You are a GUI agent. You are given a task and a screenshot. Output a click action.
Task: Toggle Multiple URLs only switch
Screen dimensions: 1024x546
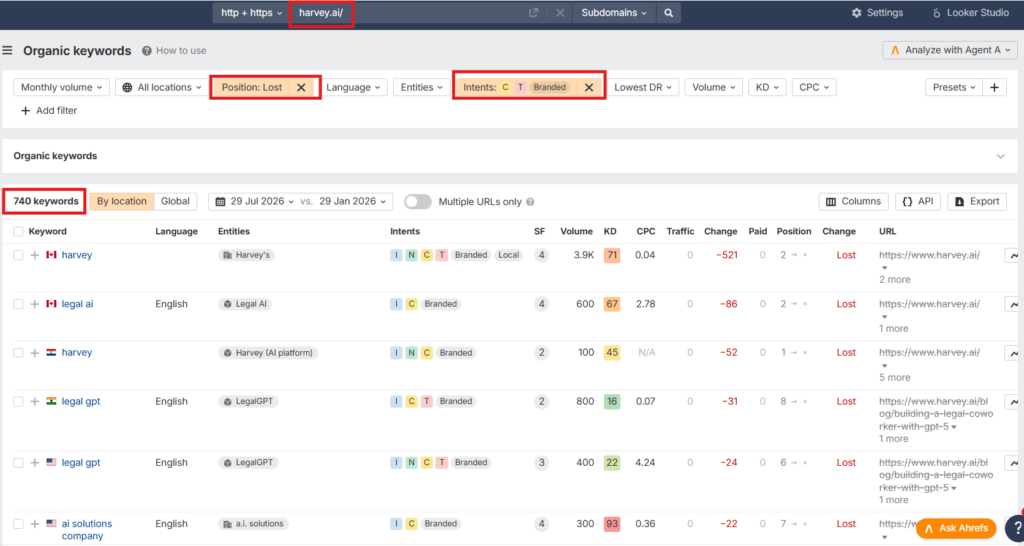(417, 201)
